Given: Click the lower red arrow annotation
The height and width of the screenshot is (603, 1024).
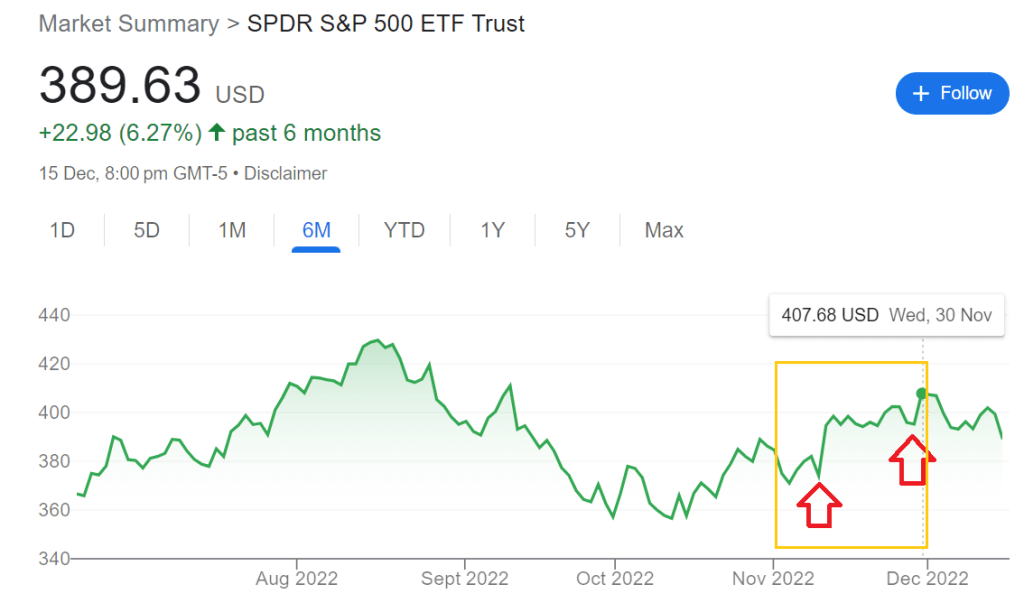Looking at the screenshot, I should click(x=819, y=504).
